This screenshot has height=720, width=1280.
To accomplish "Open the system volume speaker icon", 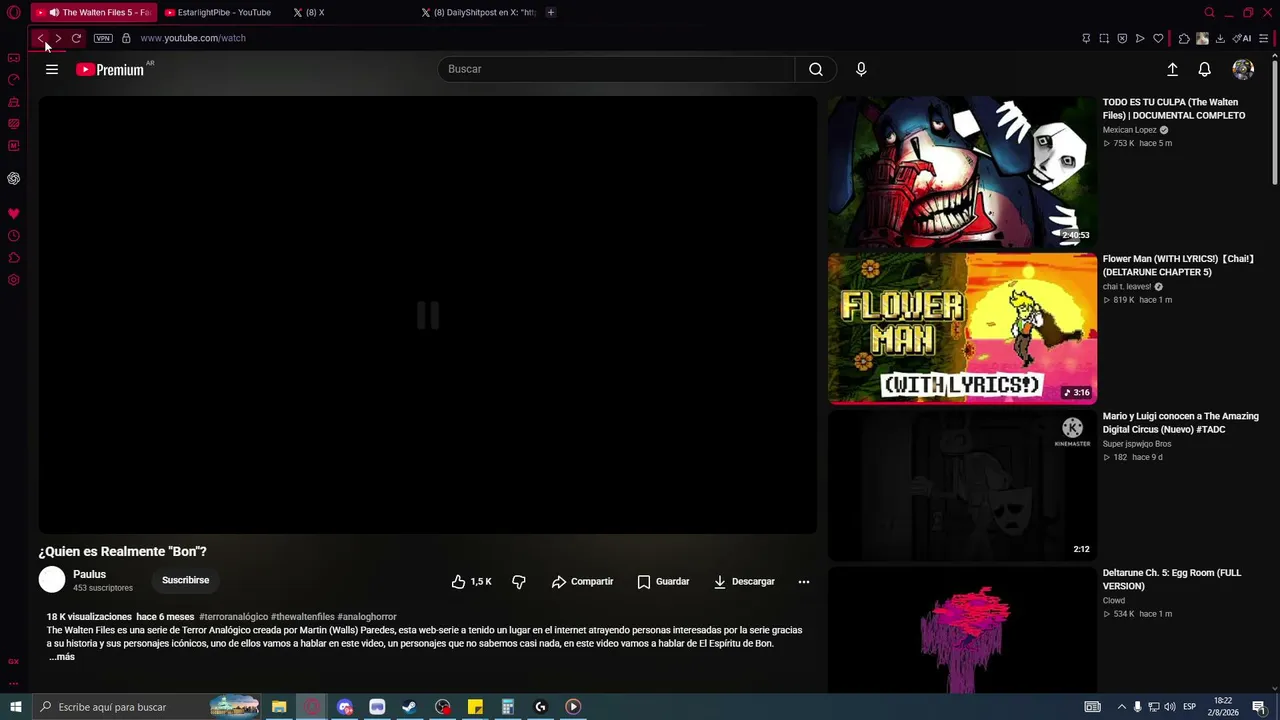I will tap(1170, 707).
